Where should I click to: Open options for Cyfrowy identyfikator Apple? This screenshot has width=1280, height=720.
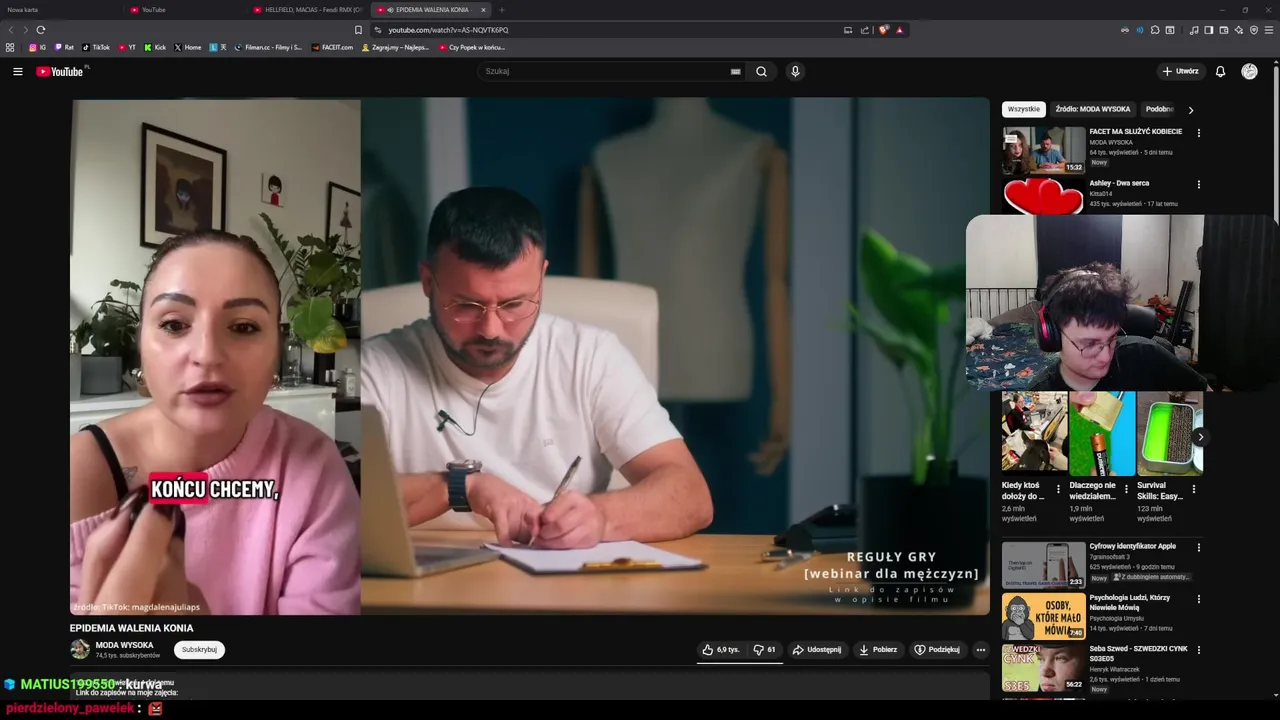[1198, 547]
